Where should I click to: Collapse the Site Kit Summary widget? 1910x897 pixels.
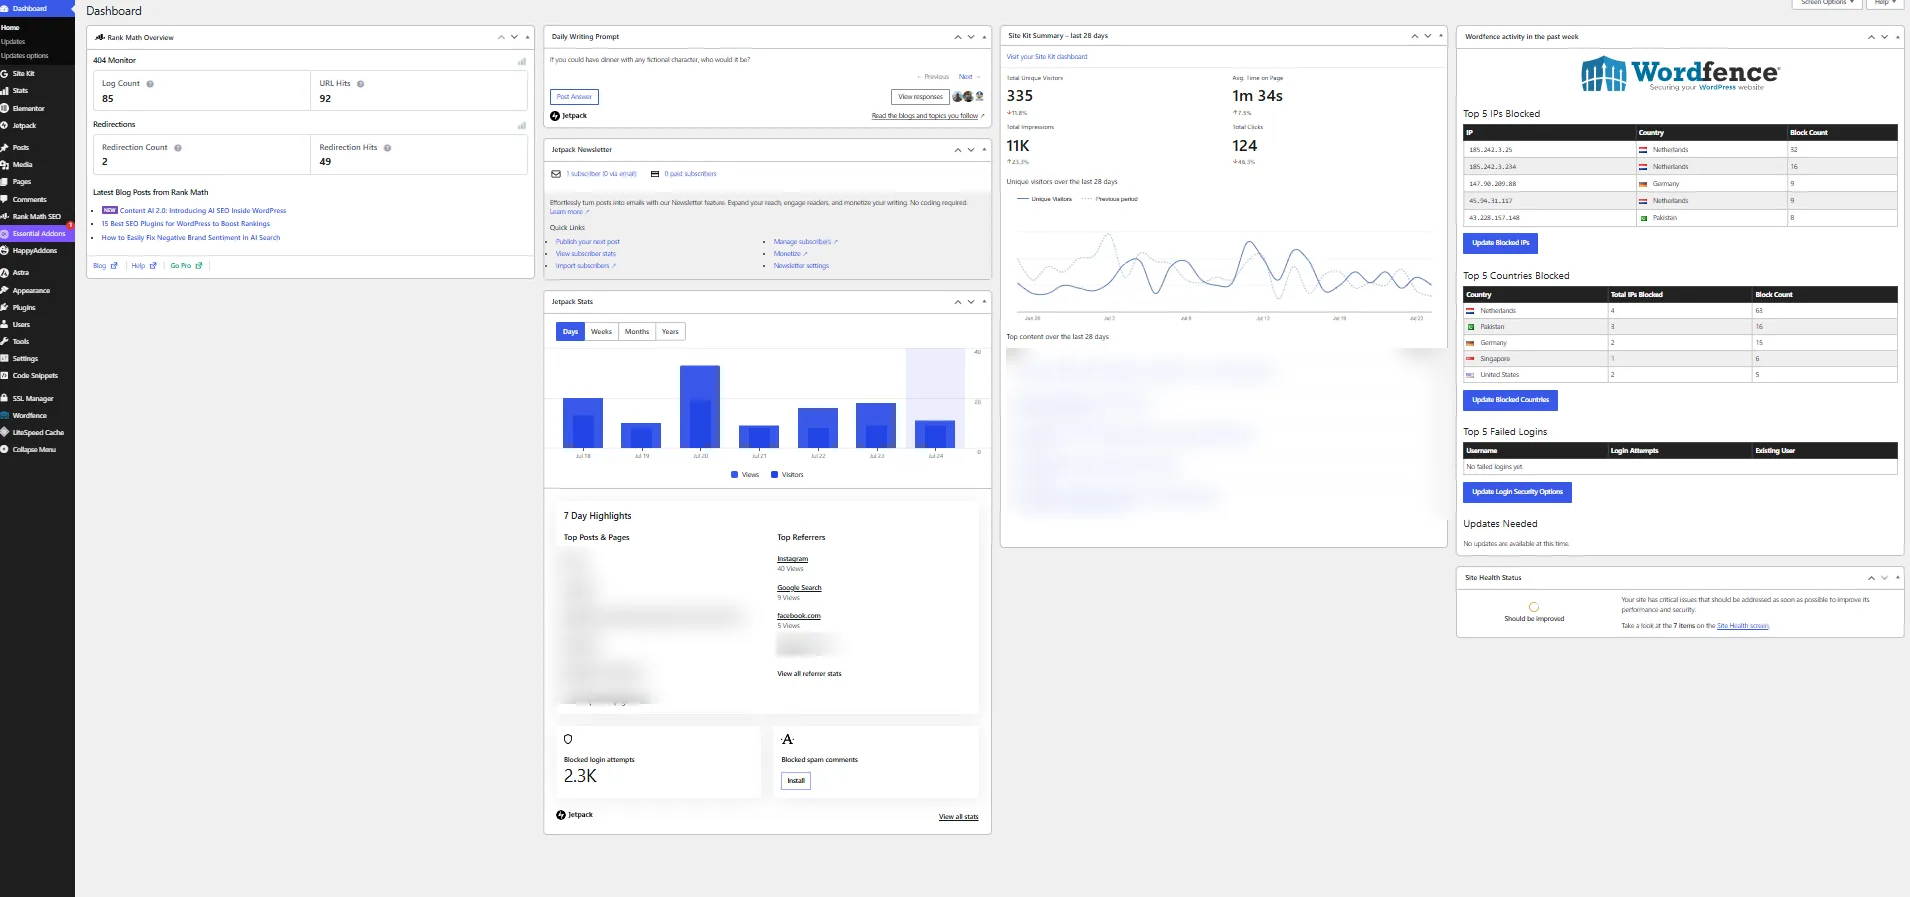[1441, 36]
